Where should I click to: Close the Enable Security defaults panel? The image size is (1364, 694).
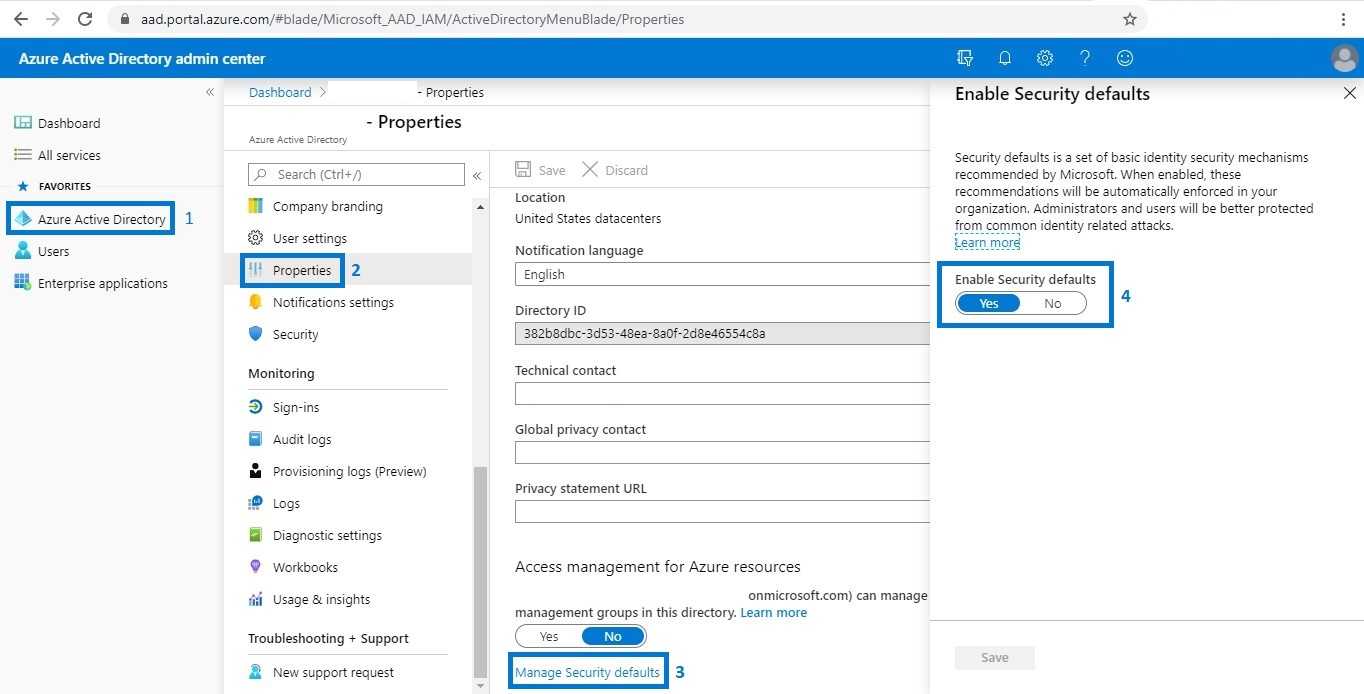coord(1350,93)
